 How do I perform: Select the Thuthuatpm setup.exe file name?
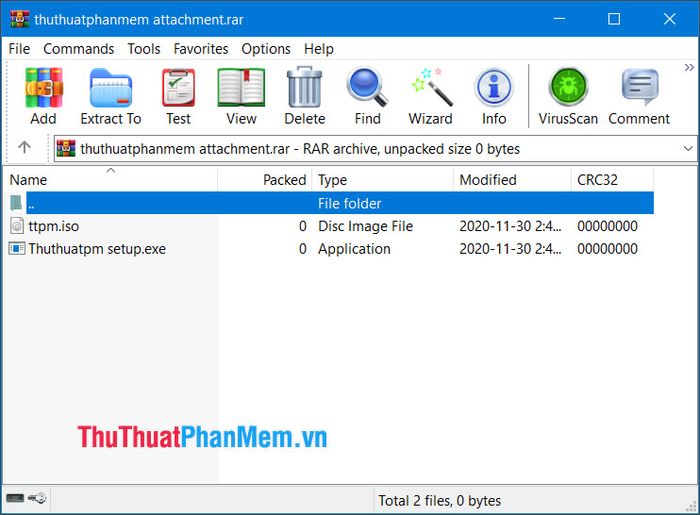pos(97,249)
